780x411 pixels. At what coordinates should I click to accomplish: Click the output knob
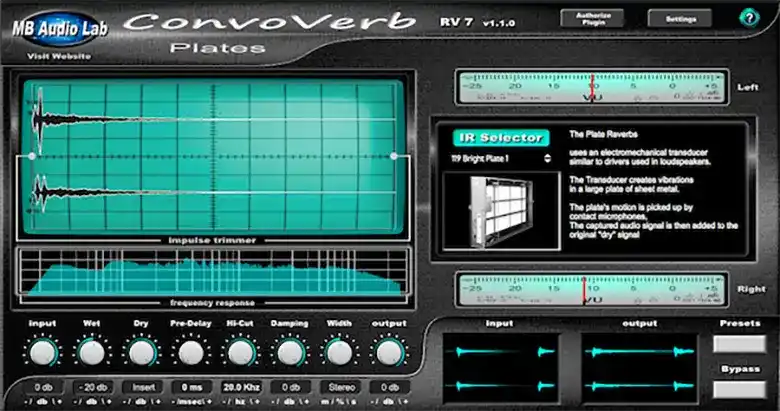click(x=389, y=353)
